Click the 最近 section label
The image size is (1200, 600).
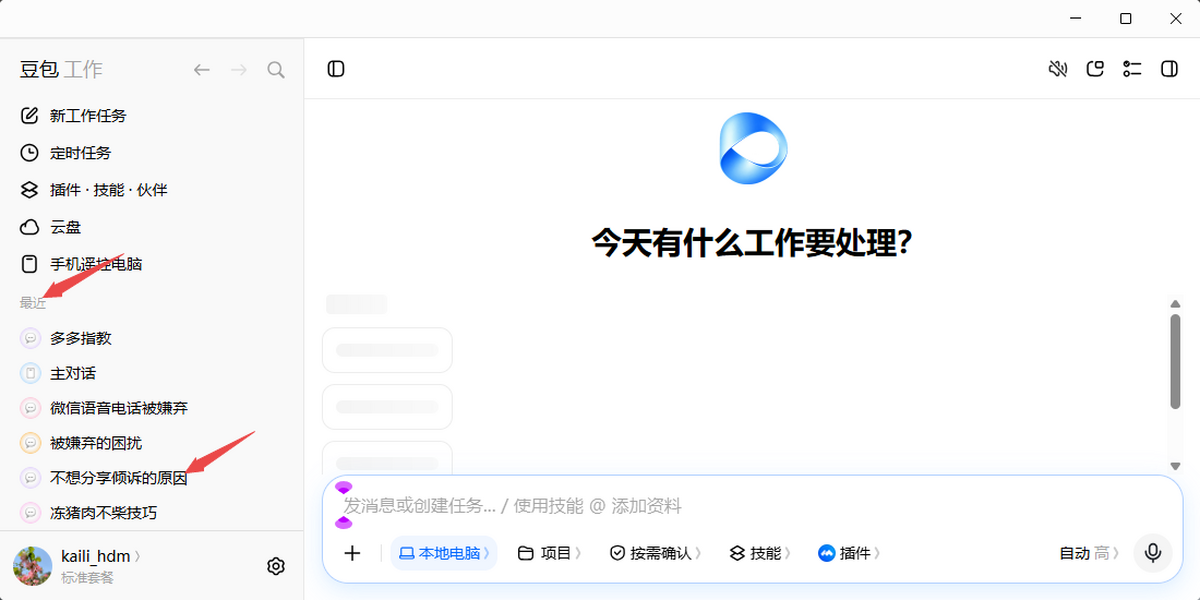[x=33, y=303]
